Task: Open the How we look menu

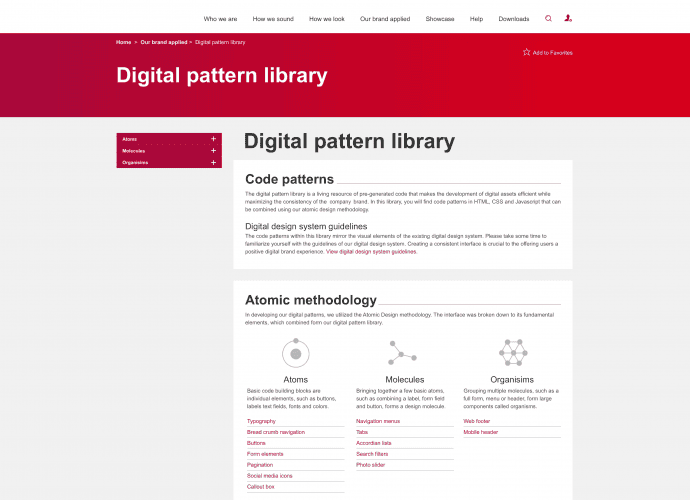Action: (x=327, y=19)
